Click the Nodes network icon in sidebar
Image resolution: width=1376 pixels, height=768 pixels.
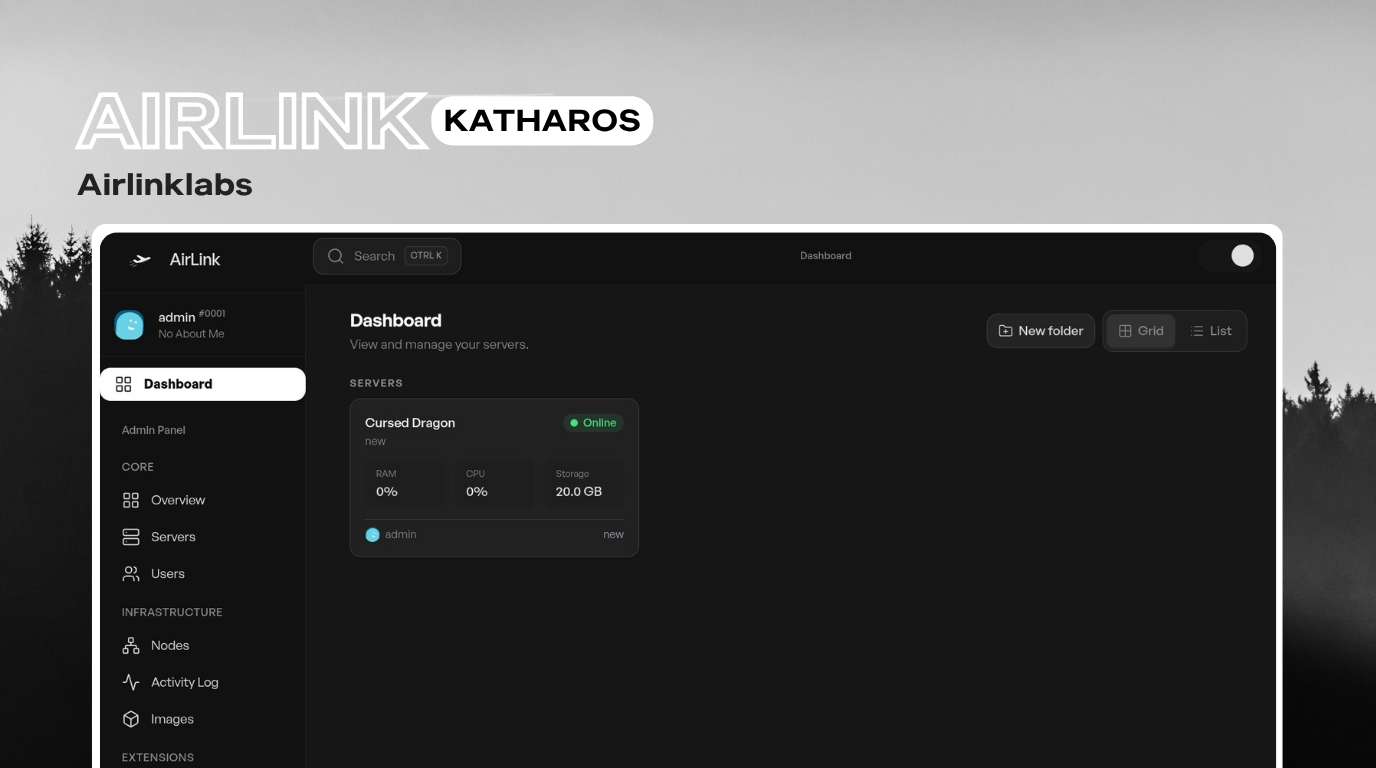point(131,646)
